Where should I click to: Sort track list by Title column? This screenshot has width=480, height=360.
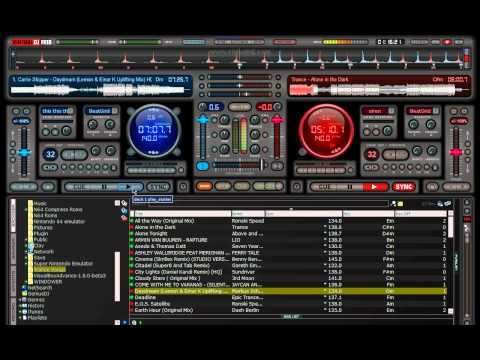(182, 213)
